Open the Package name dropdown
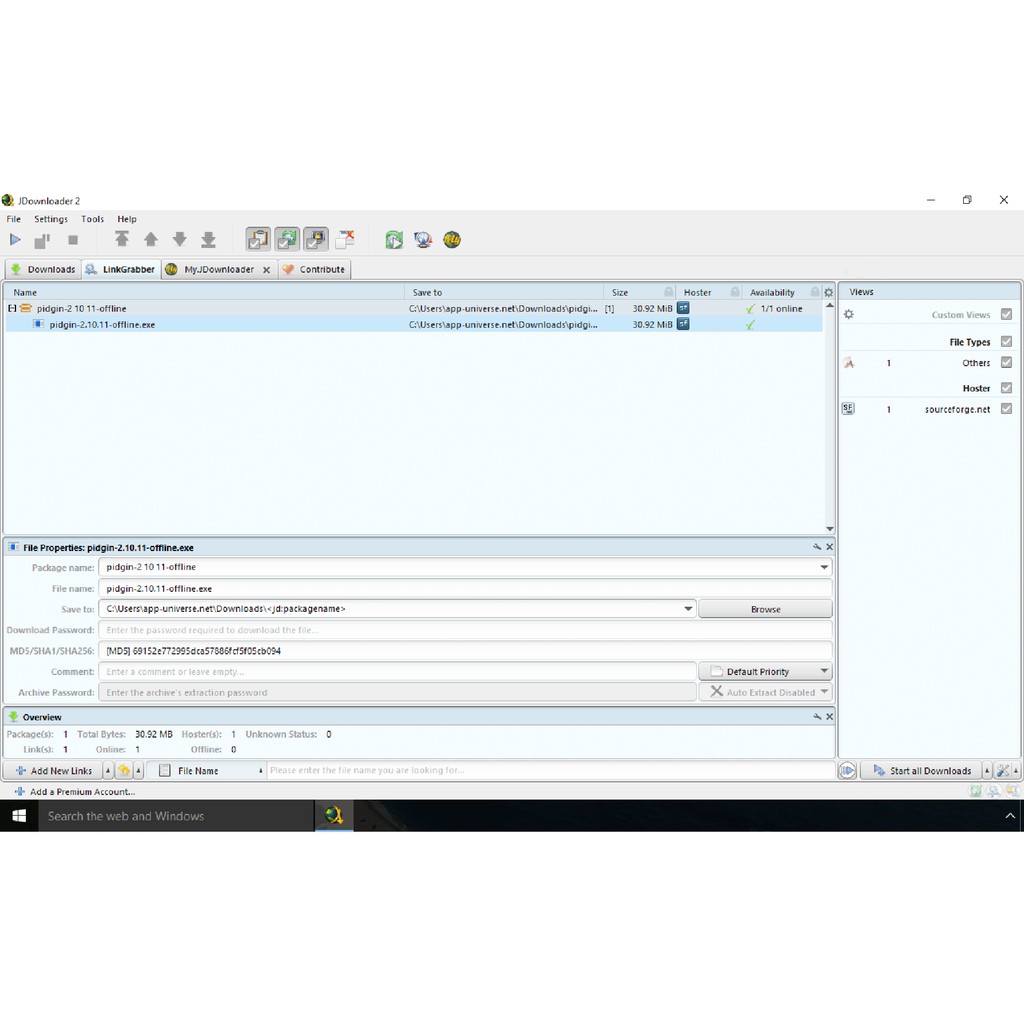 [x=824, y=567]
